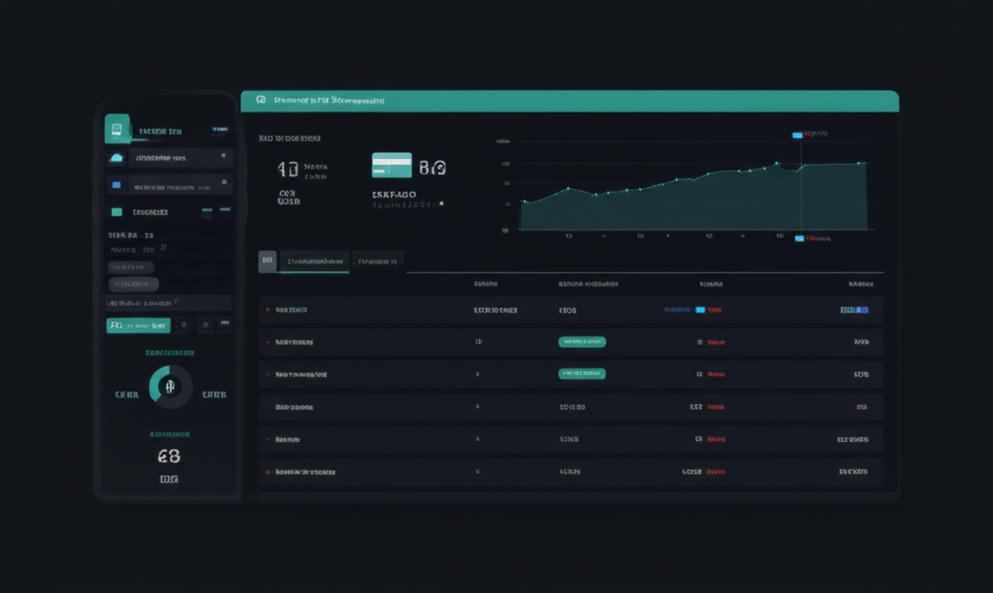The height and width of the screenshot is (593, 993).
Task: Click the dark input bar above teal sidebar button
Action: click(x=168, y=303)
